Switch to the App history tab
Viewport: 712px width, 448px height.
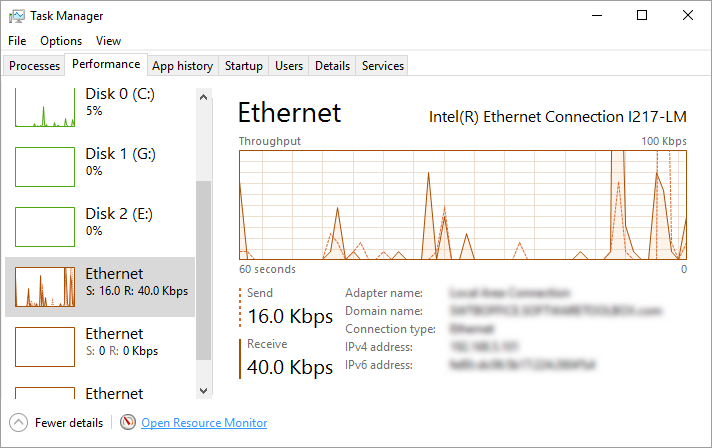pos(182,66)
